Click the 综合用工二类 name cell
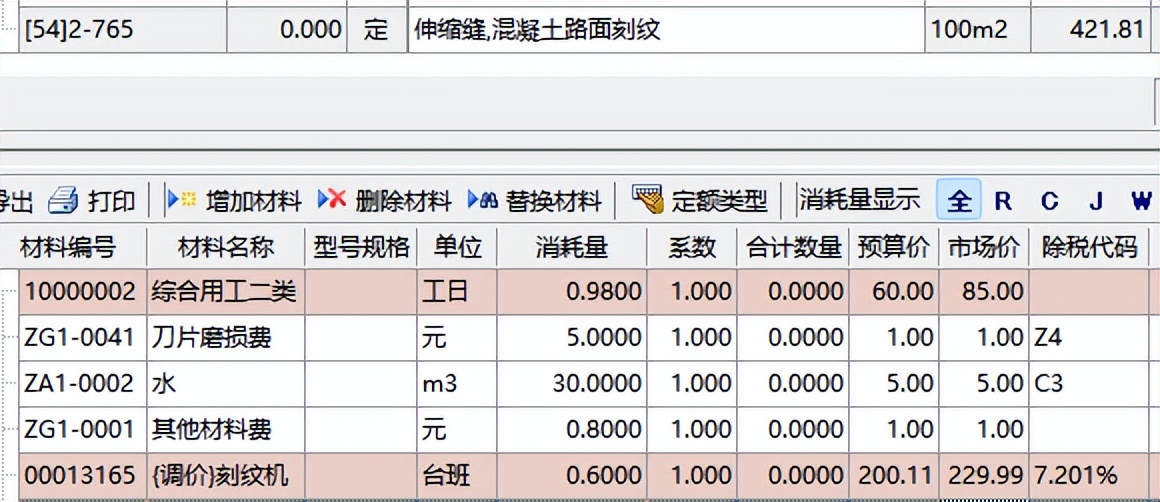 coord(226,292)
